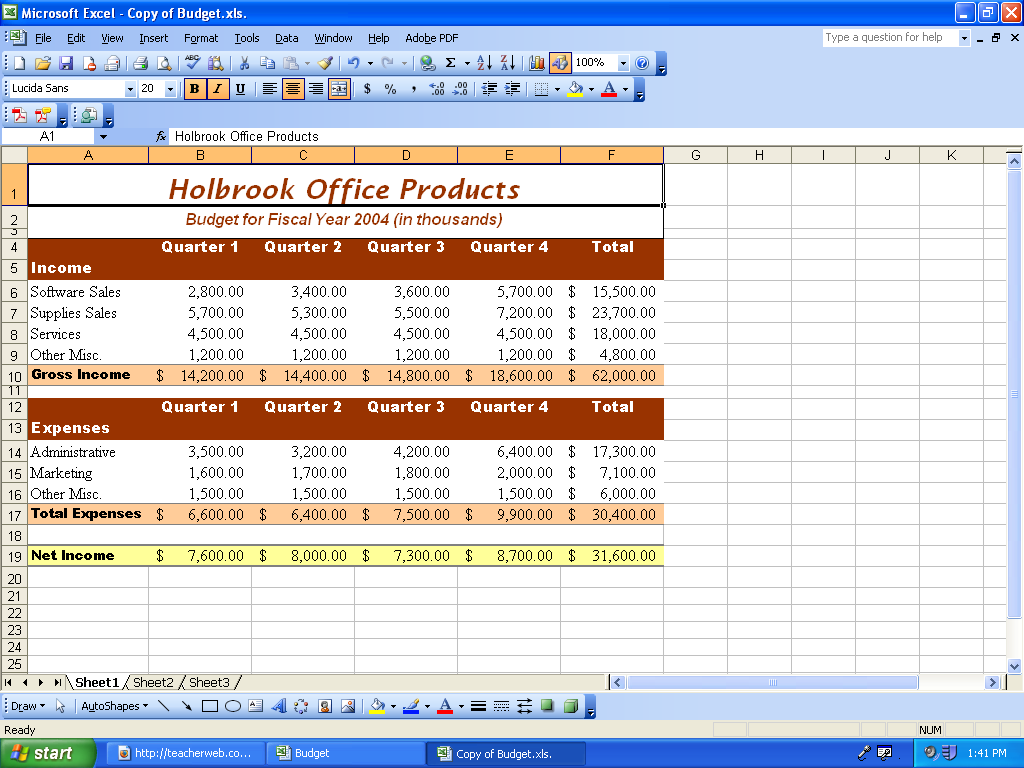Insert a text box from Drawing toolbar
Screen dimensions: 1024x768
click(x=255, y=706)
